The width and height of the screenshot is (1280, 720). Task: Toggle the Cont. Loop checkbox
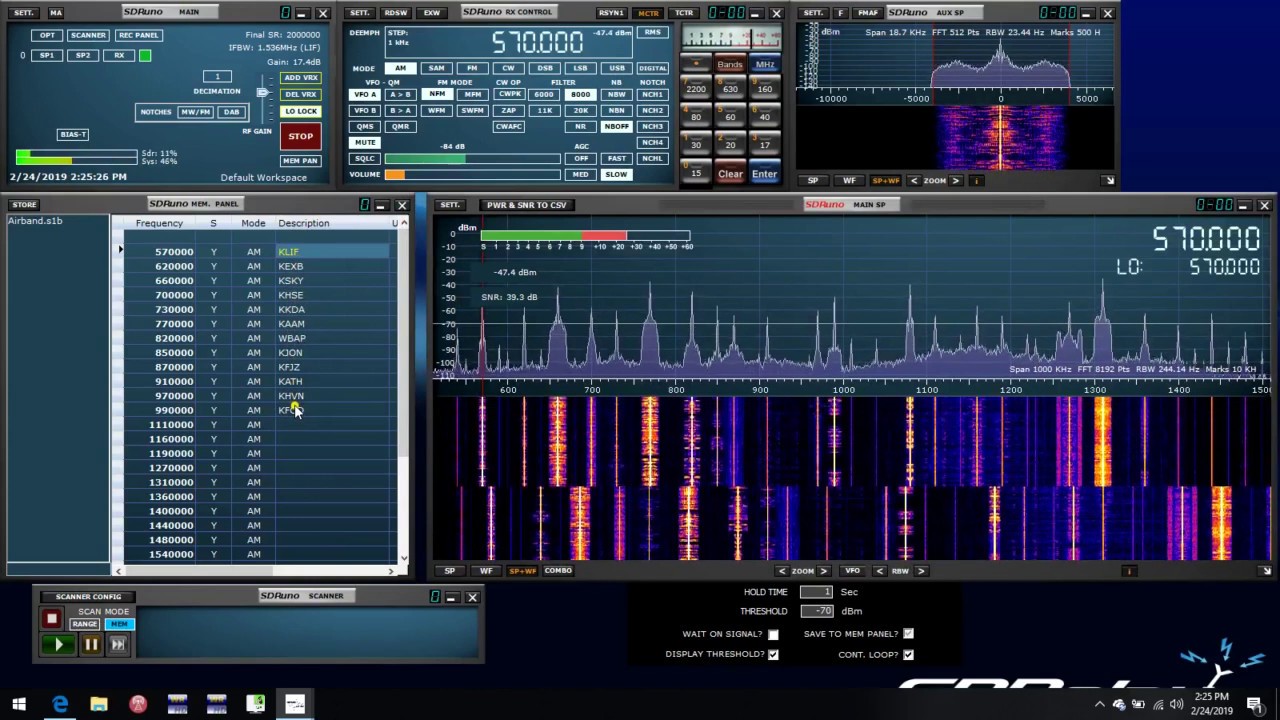[908, 655]
